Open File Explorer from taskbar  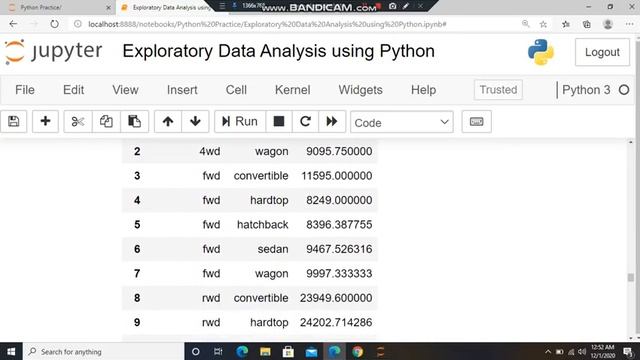(x=265, y=351)
